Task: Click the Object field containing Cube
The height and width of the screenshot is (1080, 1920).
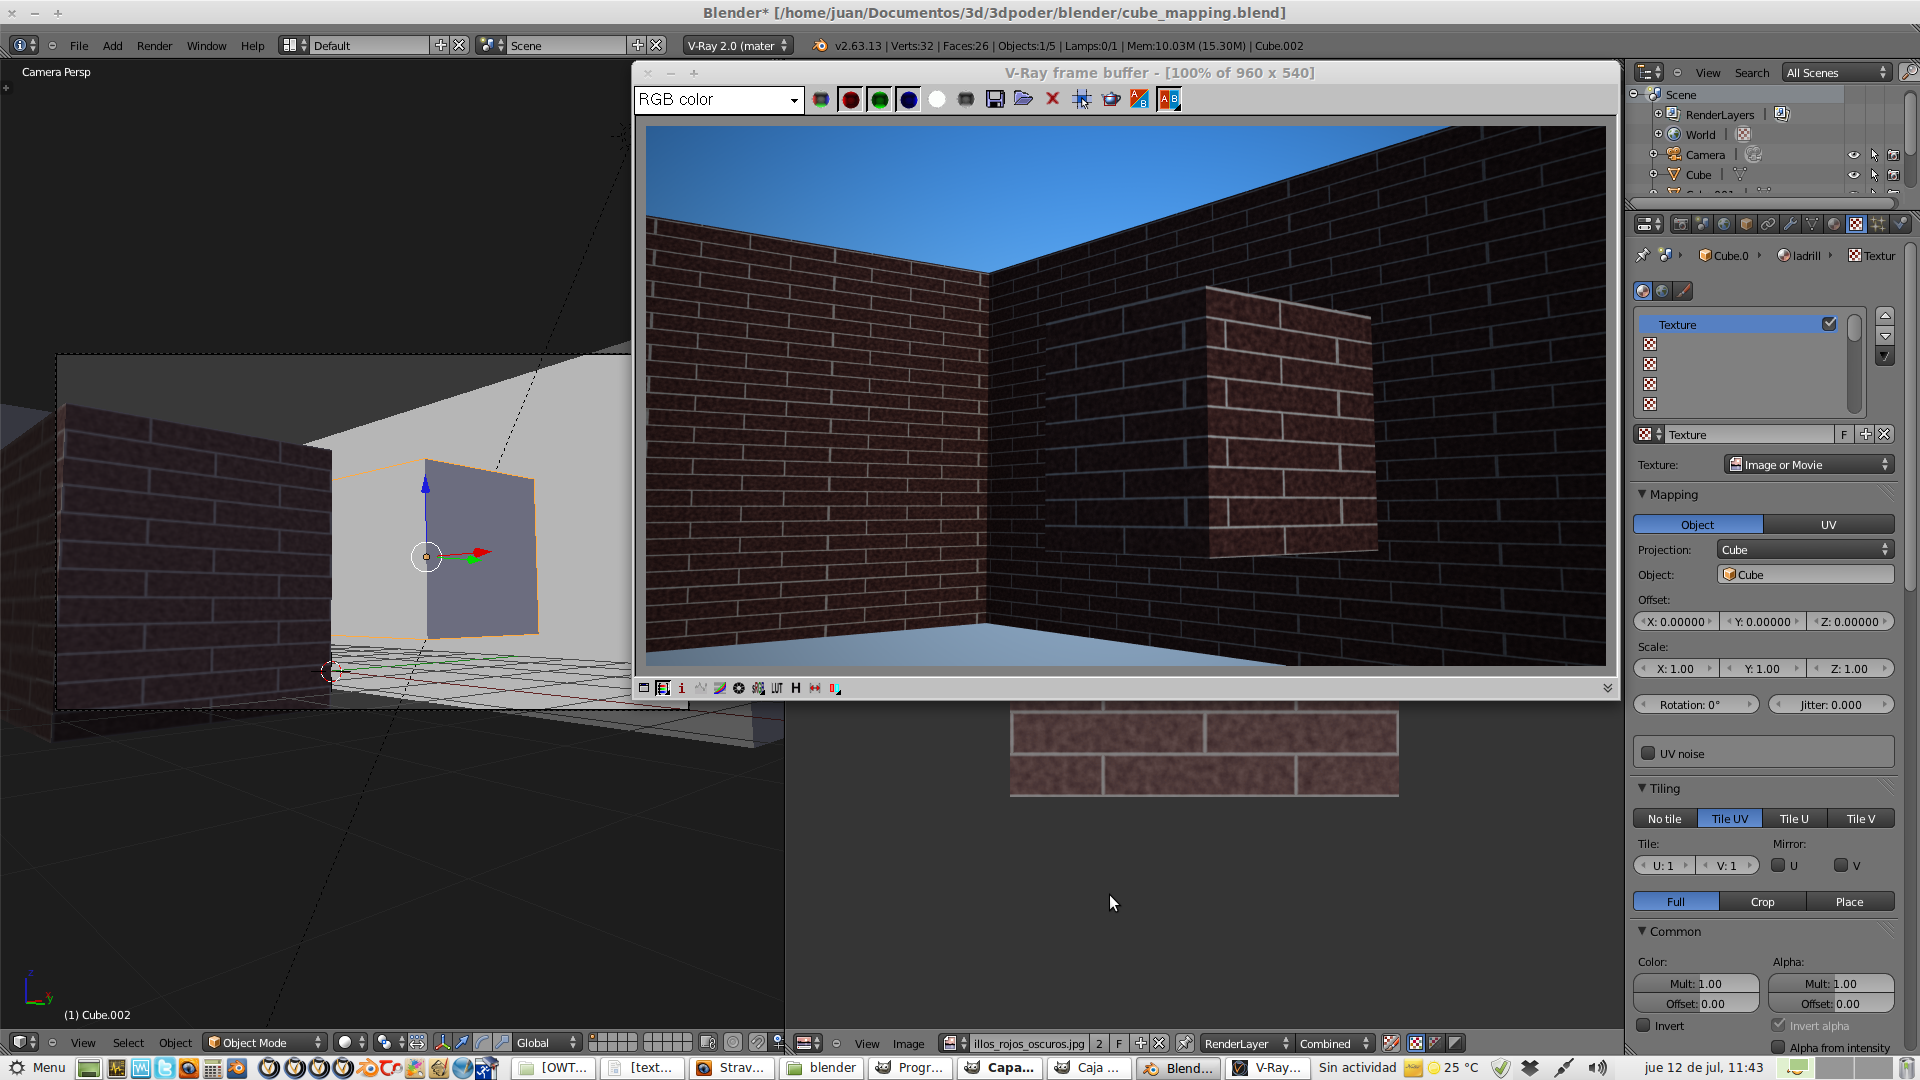Action: pos(1805,575)
